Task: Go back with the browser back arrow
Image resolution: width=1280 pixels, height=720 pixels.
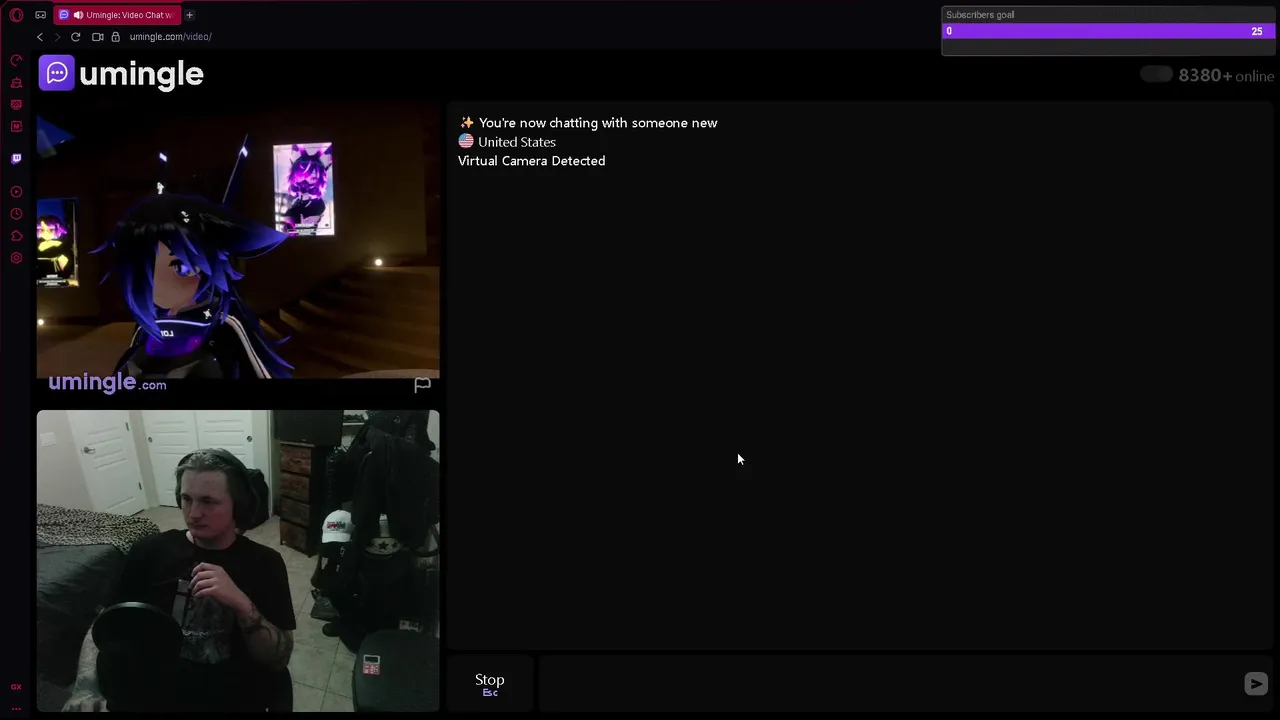Action: coord(40,37)
